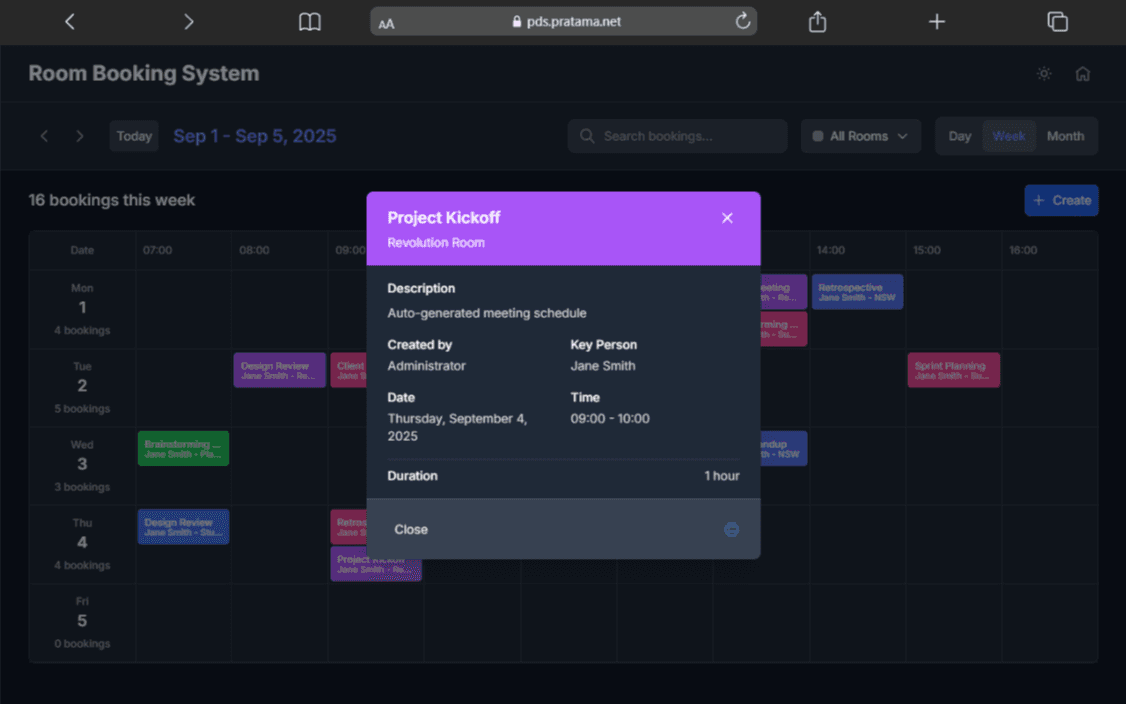Open the Safari share sheet icon
The height and width of the screenshot is (704, 1126).
click(x=817, y=22)
